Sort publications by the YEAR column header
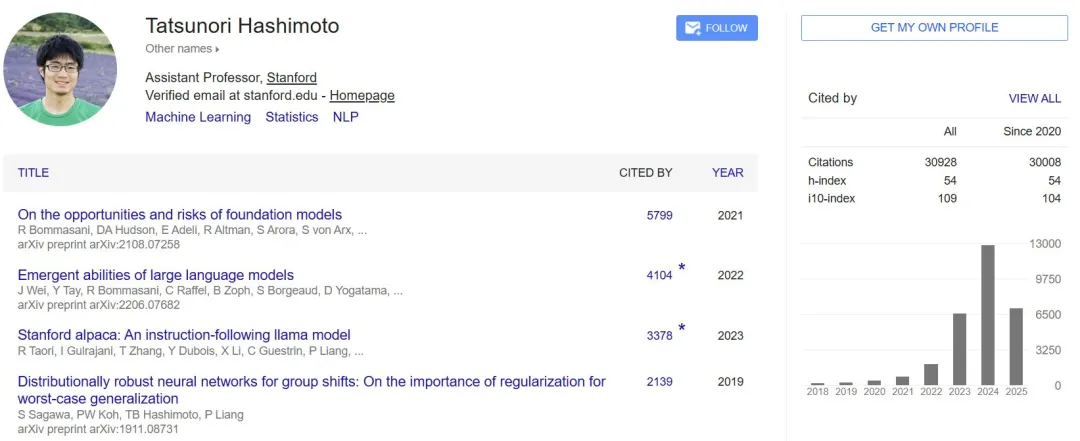Image resolution: width=1080 pixels, height=441 pixels. [727, 173]
